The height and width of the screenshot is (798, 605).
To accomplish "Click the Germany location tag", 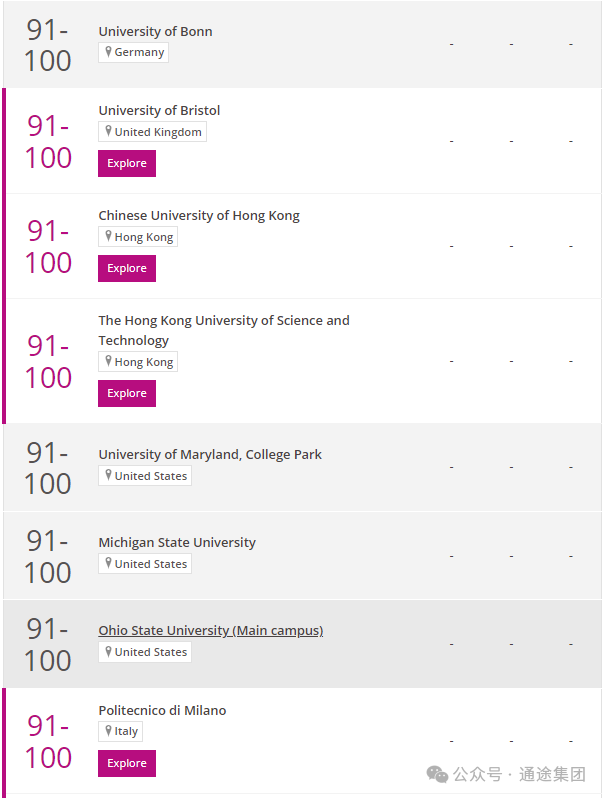I will tap(133, 52).
